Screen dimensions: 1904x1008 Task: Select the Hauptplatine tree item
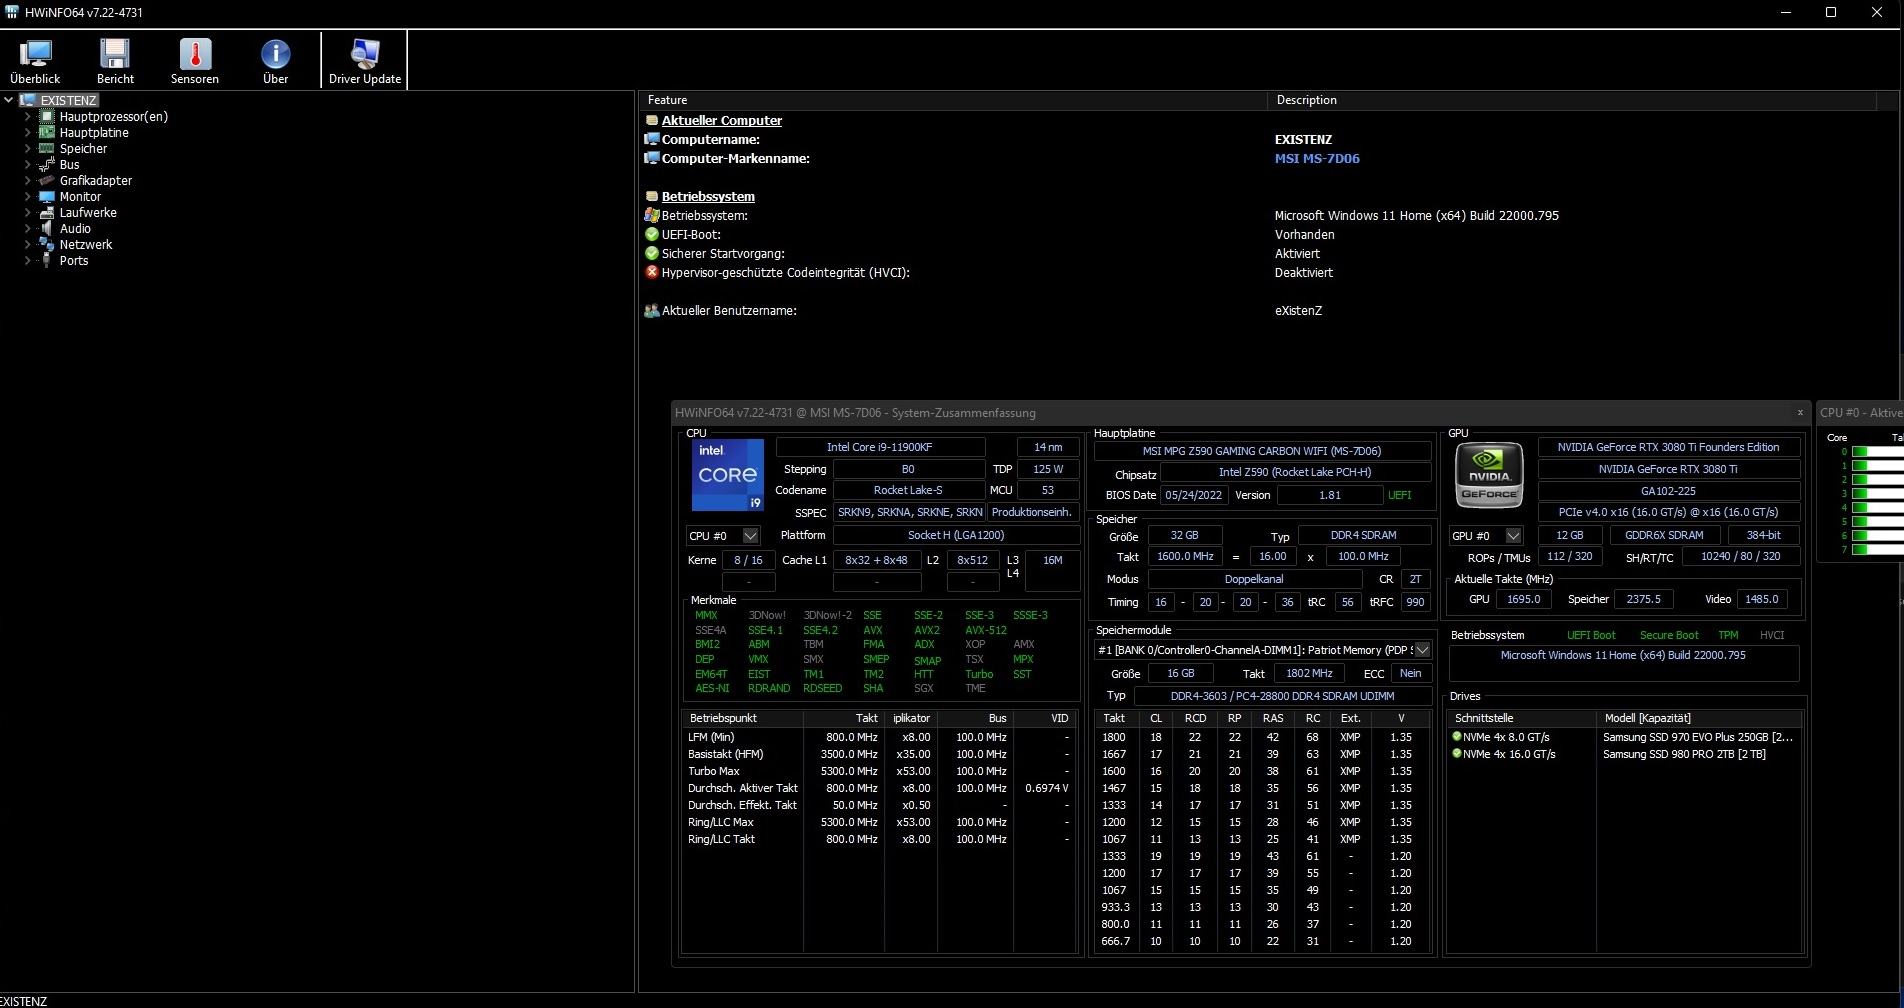point(94,133)
